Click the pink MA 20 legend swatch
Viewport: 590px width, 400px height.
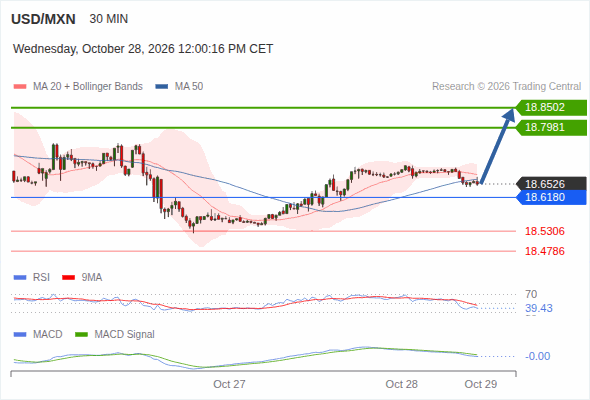(20, 87)
